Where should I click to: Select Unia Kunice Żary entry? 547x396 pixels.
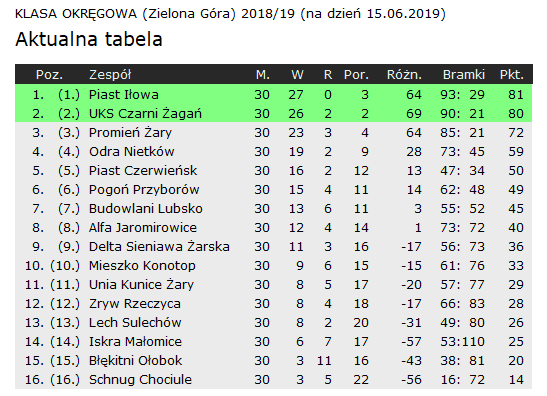141,284
